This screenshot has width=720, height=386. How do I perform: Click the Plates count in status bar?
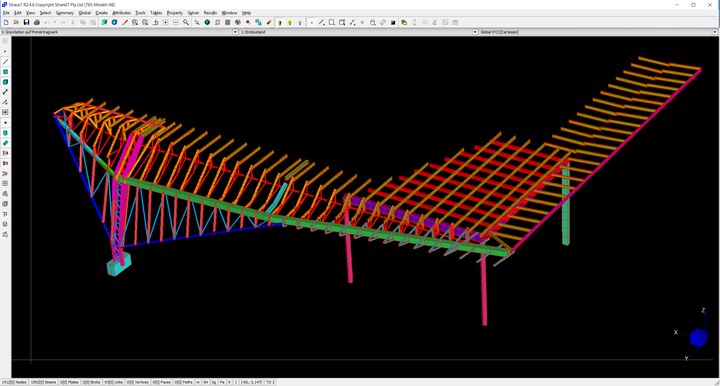69,382
